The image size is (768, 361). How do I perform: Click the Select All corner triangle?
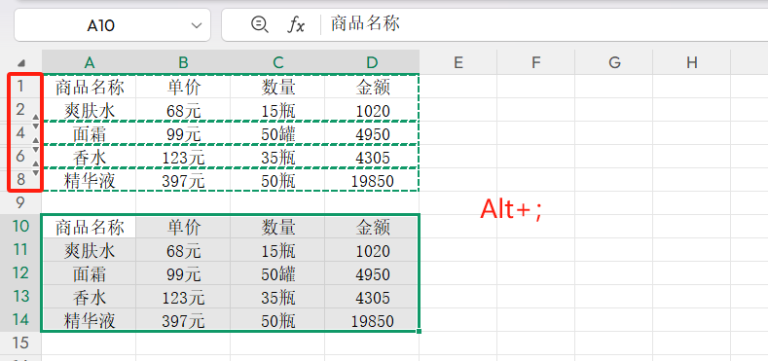click(x=21, y=63)
